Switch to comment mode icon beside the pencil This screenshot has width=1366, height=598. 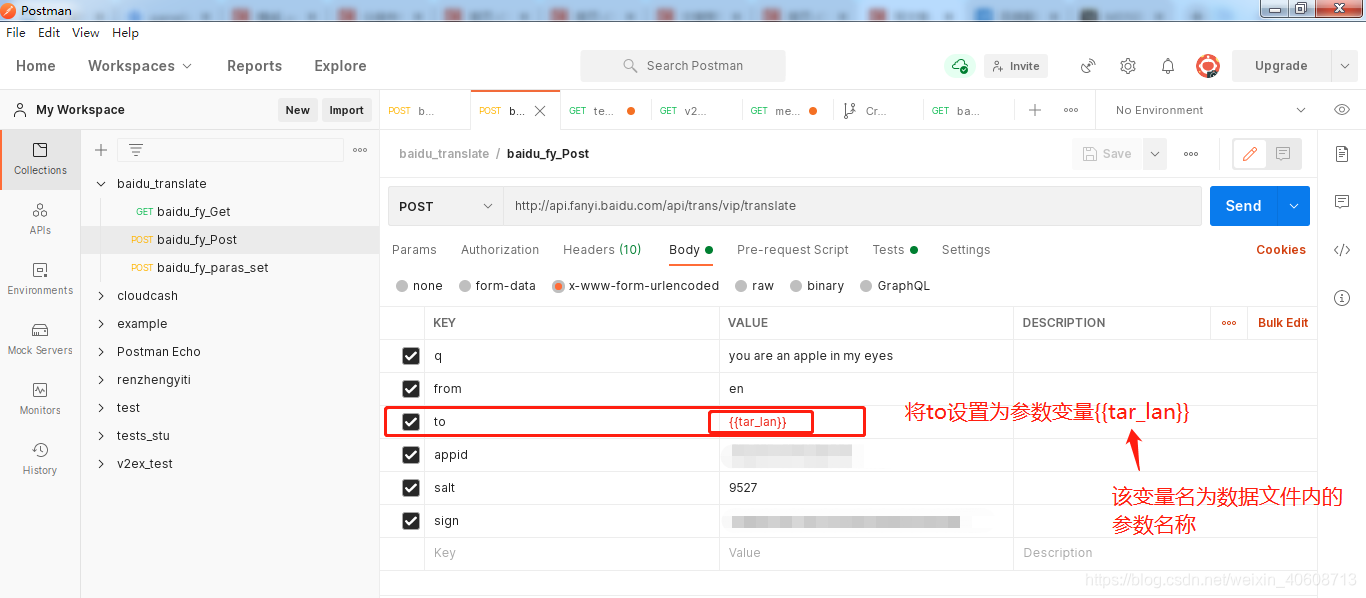(x=1283, y=154)
